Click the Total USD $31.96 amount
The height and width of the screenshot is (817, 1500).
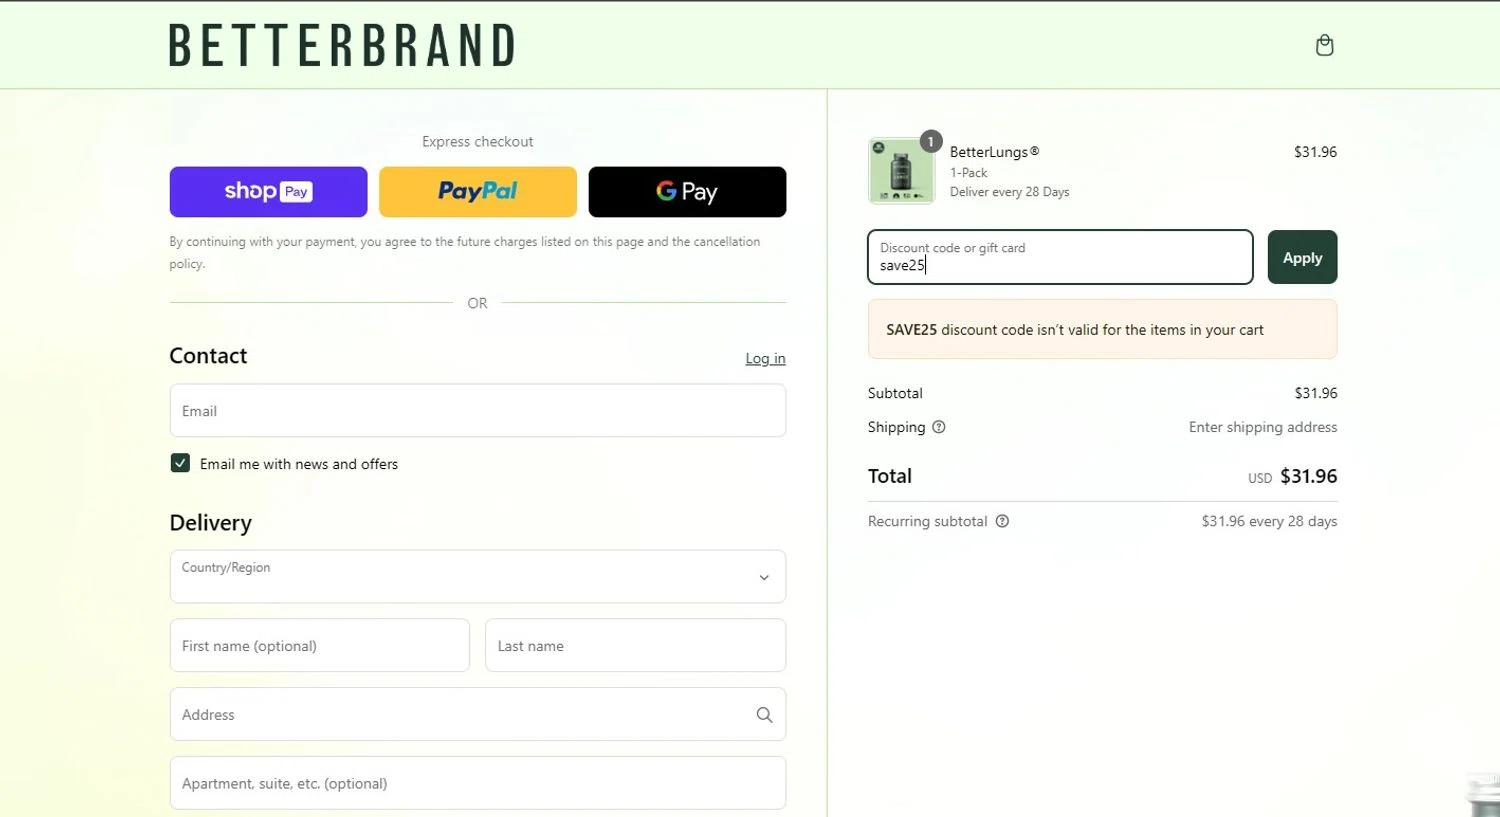click(x=1292, y=476)
